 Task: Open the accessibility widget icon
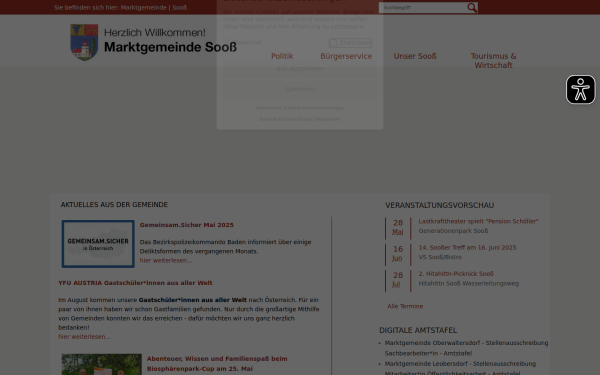click(x=580, y=90)
